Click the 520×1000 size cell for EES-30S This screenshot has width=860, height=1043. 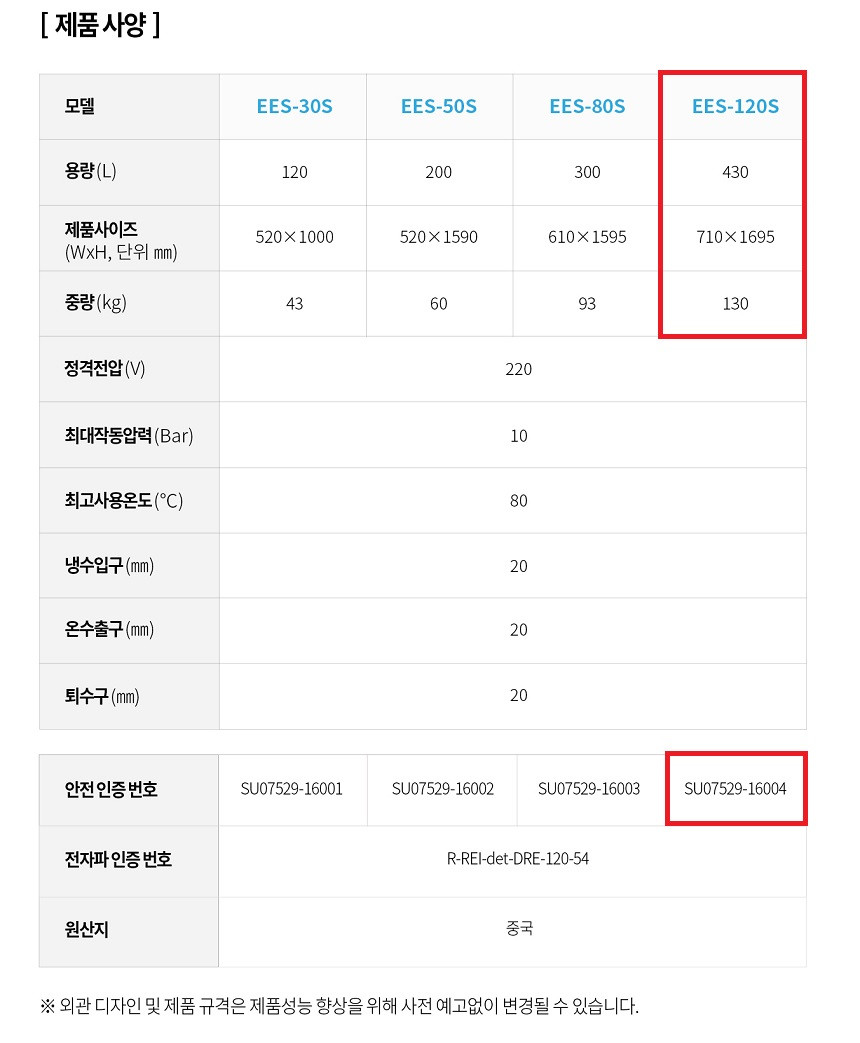(294, 237)
